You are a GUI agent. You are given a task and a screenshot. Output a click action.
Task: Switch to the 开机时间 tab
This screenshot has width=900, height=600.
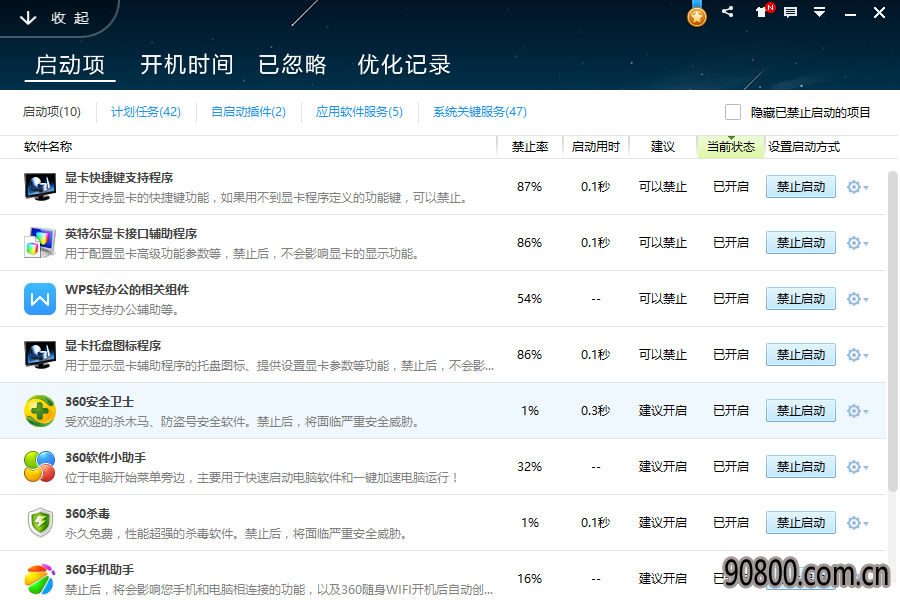pyautogui.click(x=187, y=65)
